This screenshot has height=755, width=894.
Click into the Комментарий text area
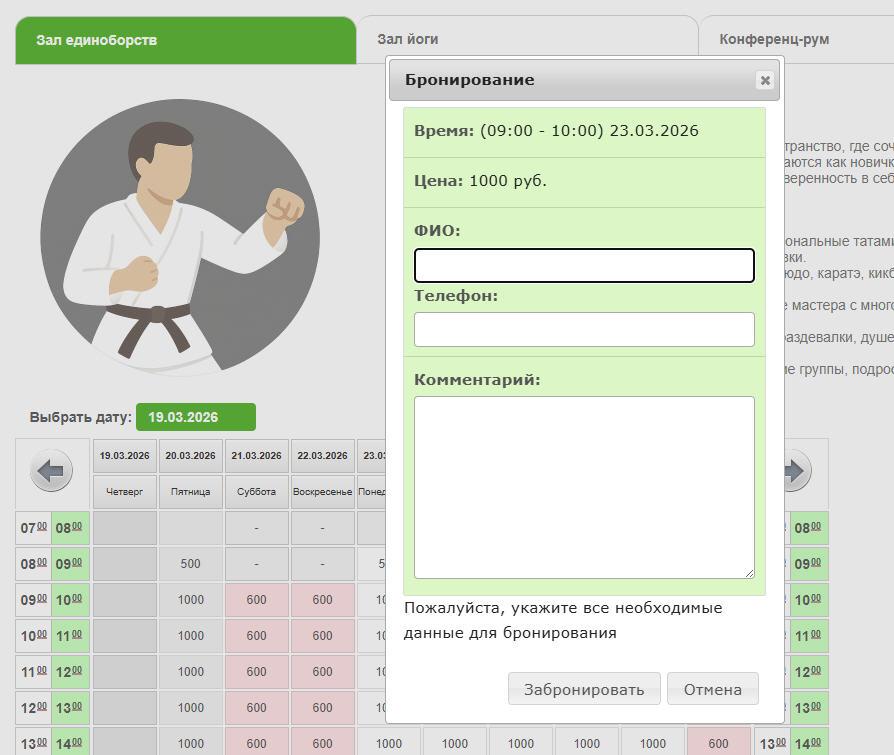click(584, 488)
